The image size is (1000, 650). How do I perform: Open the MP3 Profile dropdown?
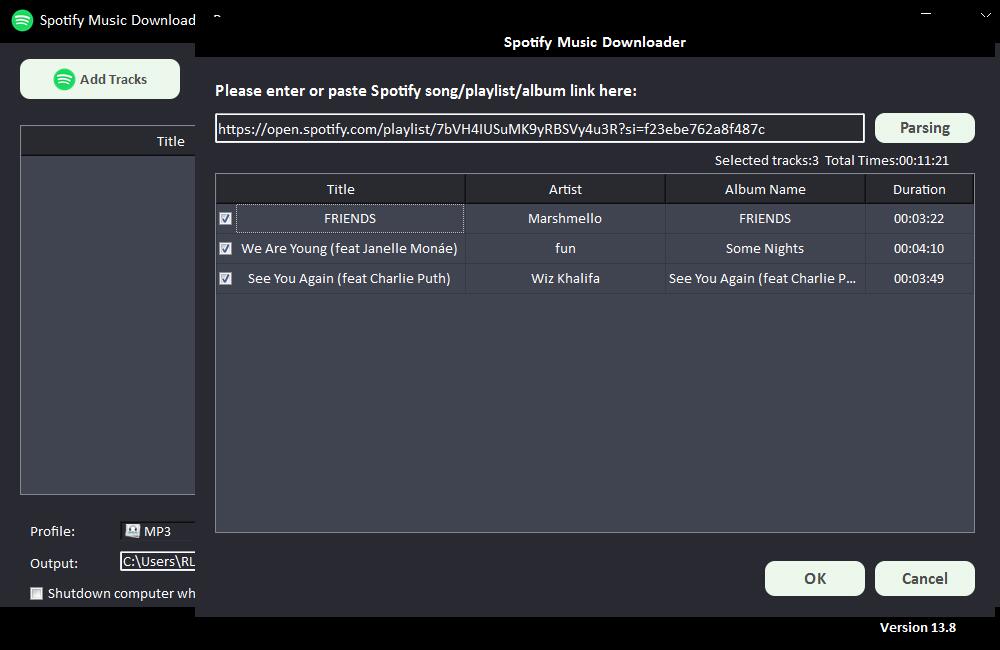pyautogui.click(x=158, y=531)
